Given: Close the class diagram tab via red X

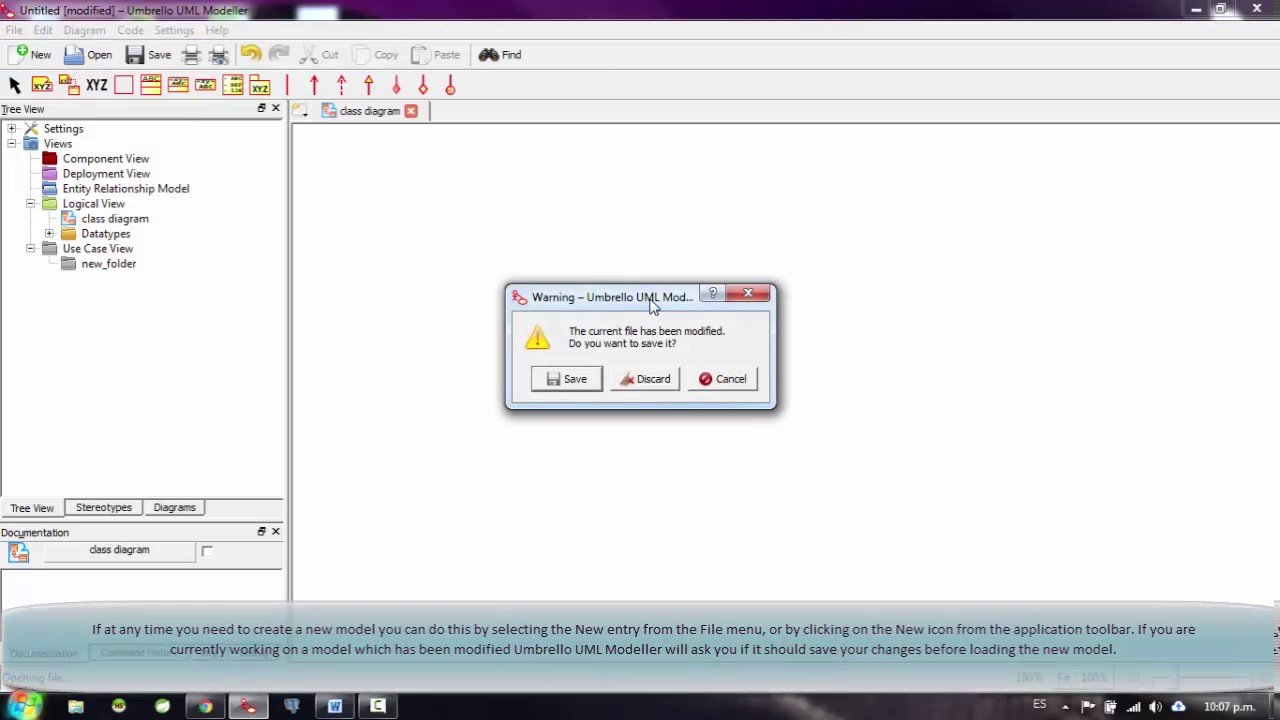Looking at the screenshot, I should [x=410, y=111].
